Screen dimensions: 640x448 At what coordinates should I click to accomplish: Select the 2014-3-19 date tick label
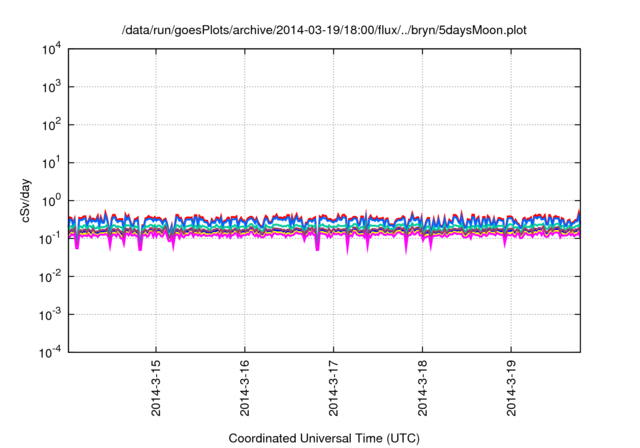click(513, 391)
